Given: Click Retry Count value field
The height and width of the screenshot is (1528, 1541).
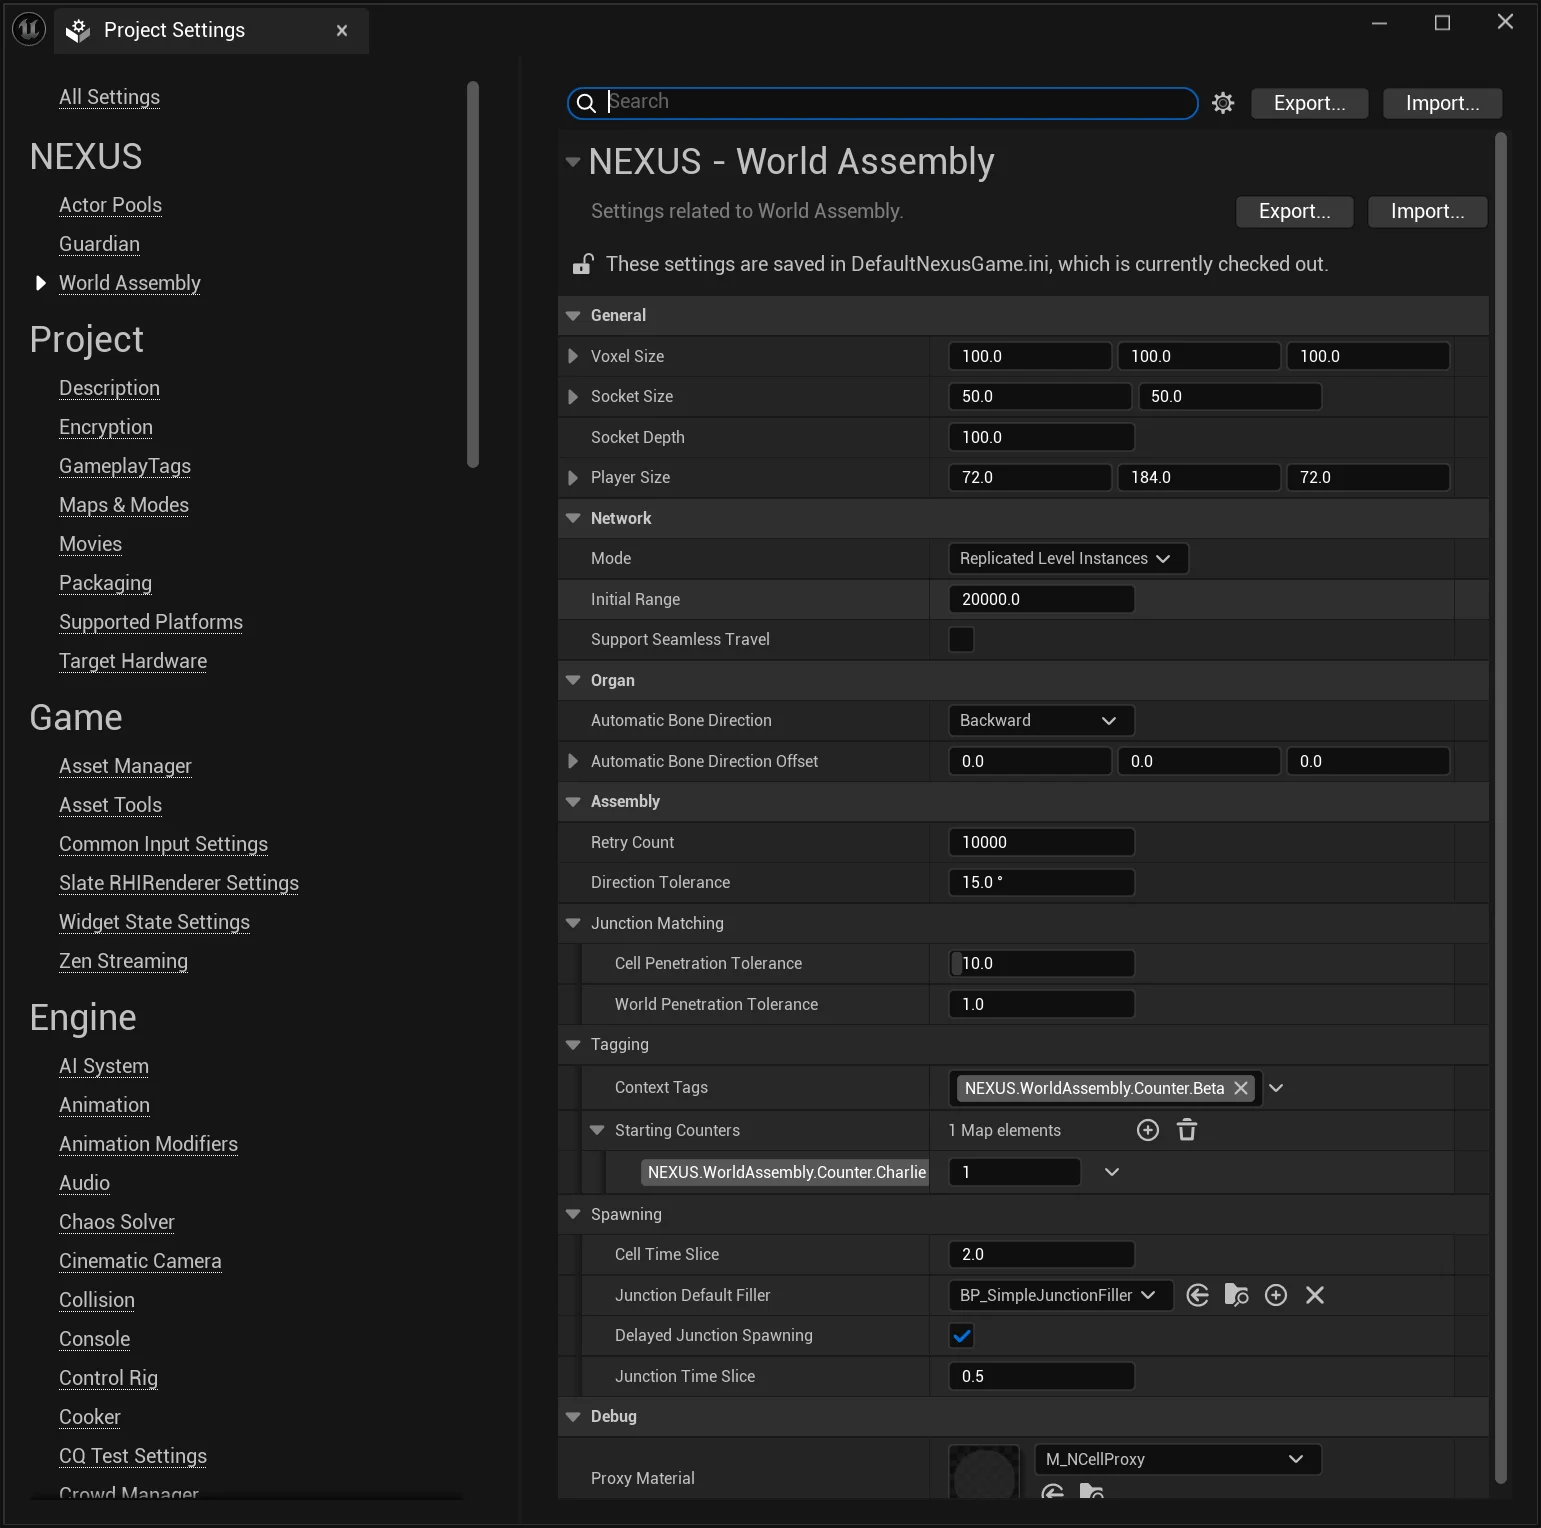Looking at the screenshot, I should [x=1041, y=842].
